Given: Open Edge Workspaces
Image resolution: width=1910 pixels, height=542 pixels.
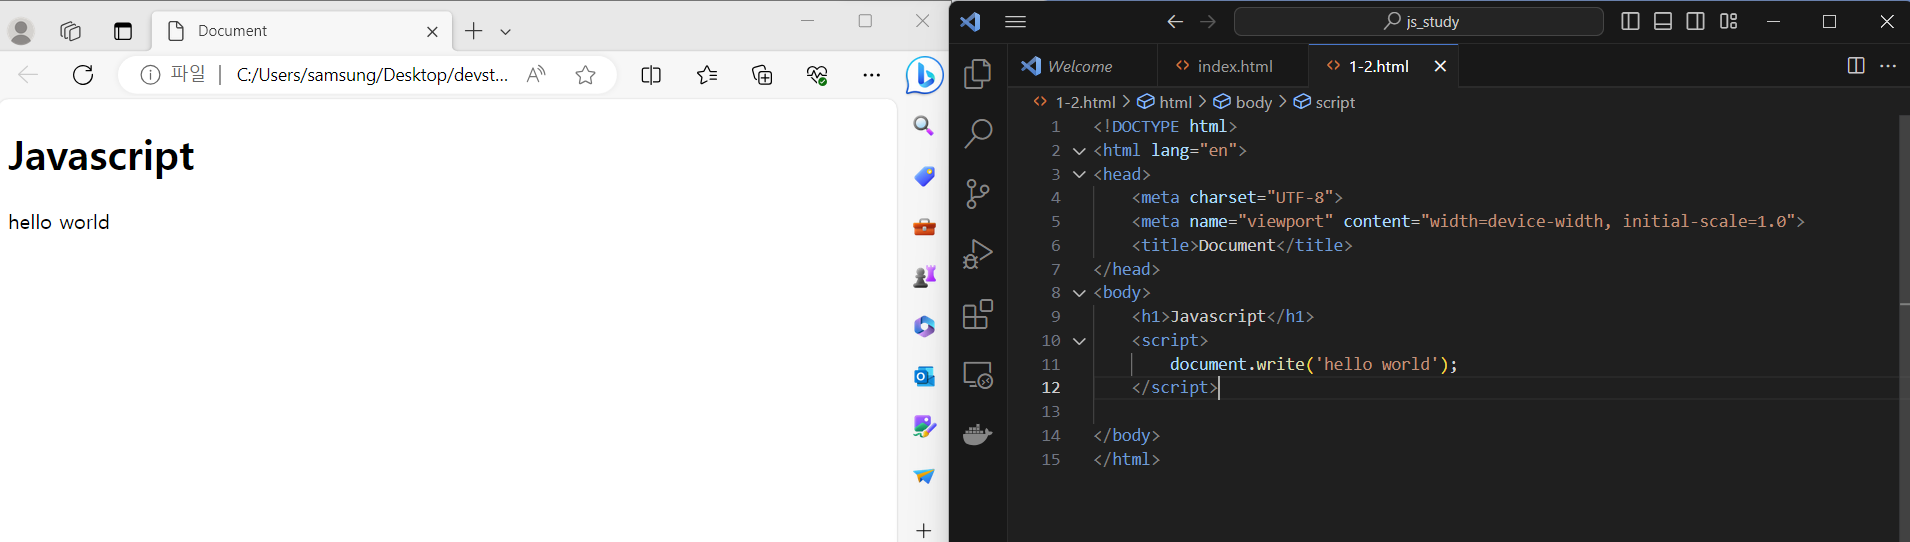Looking at the screenshot, I should click(70, 31).
